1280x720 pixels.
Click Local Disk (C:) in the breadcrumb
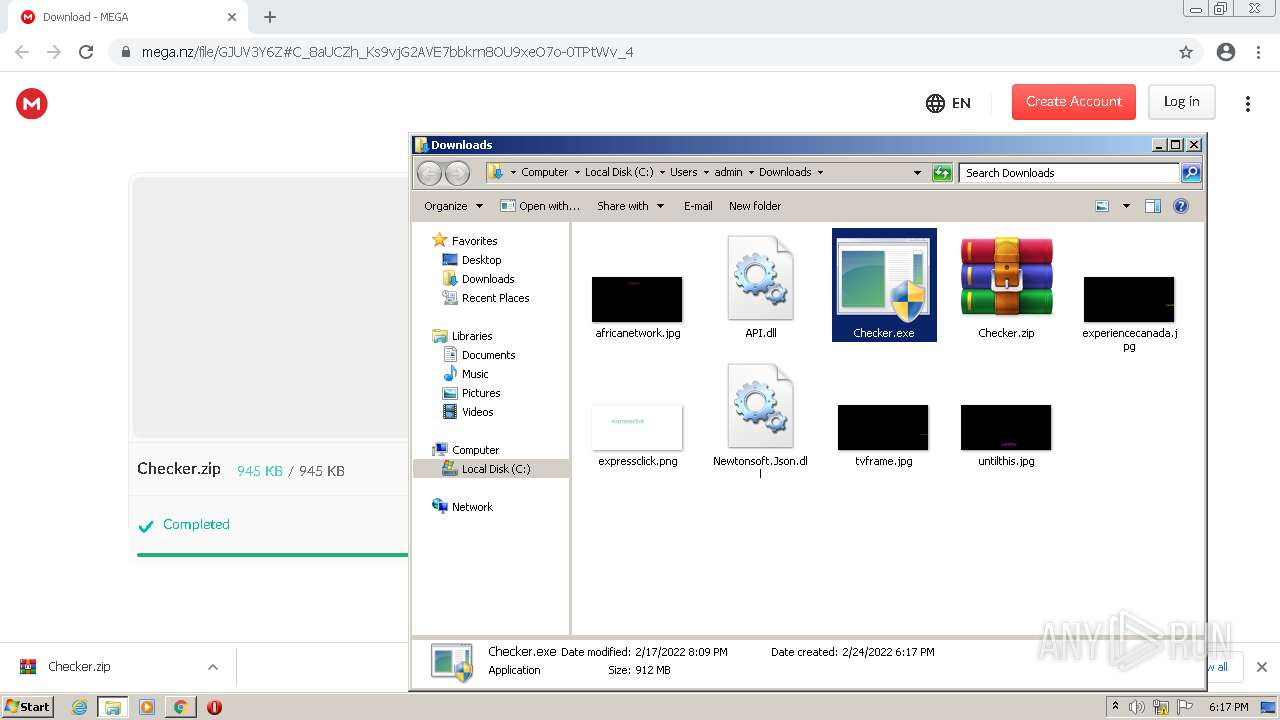coord(619,172)
